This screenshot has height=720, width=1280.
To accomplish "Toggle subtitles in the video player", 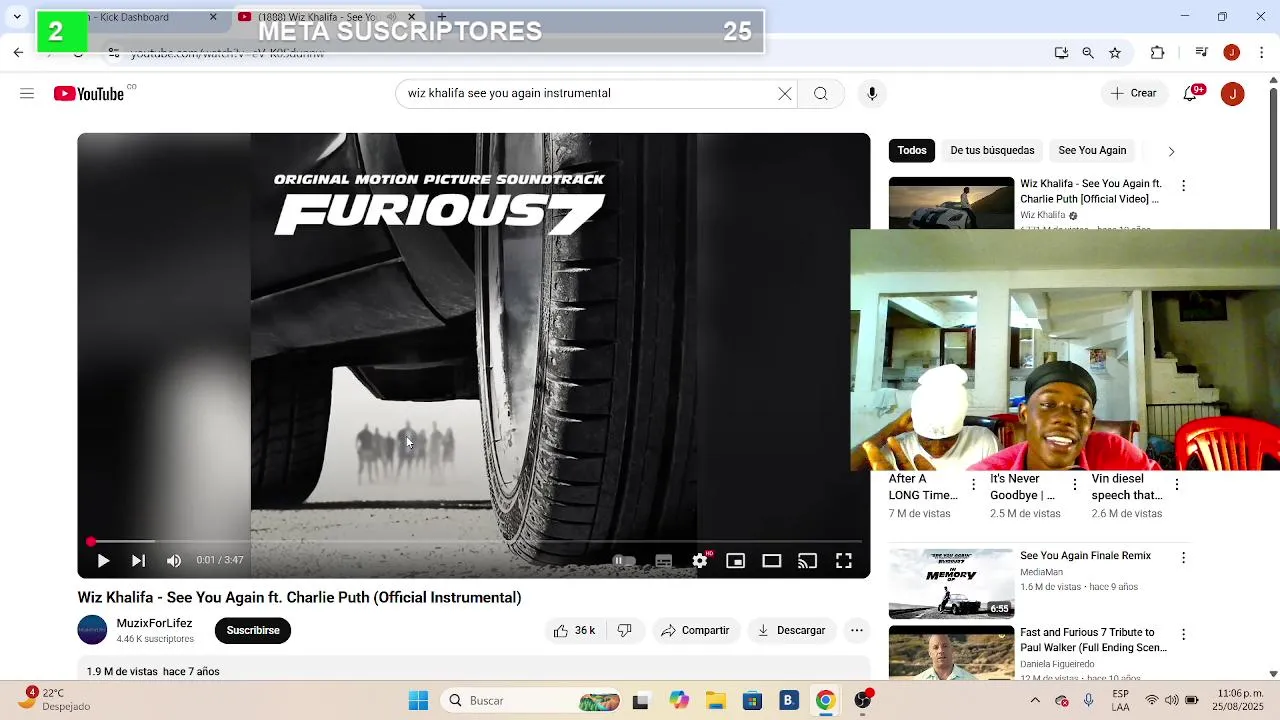I will (664, 561).
